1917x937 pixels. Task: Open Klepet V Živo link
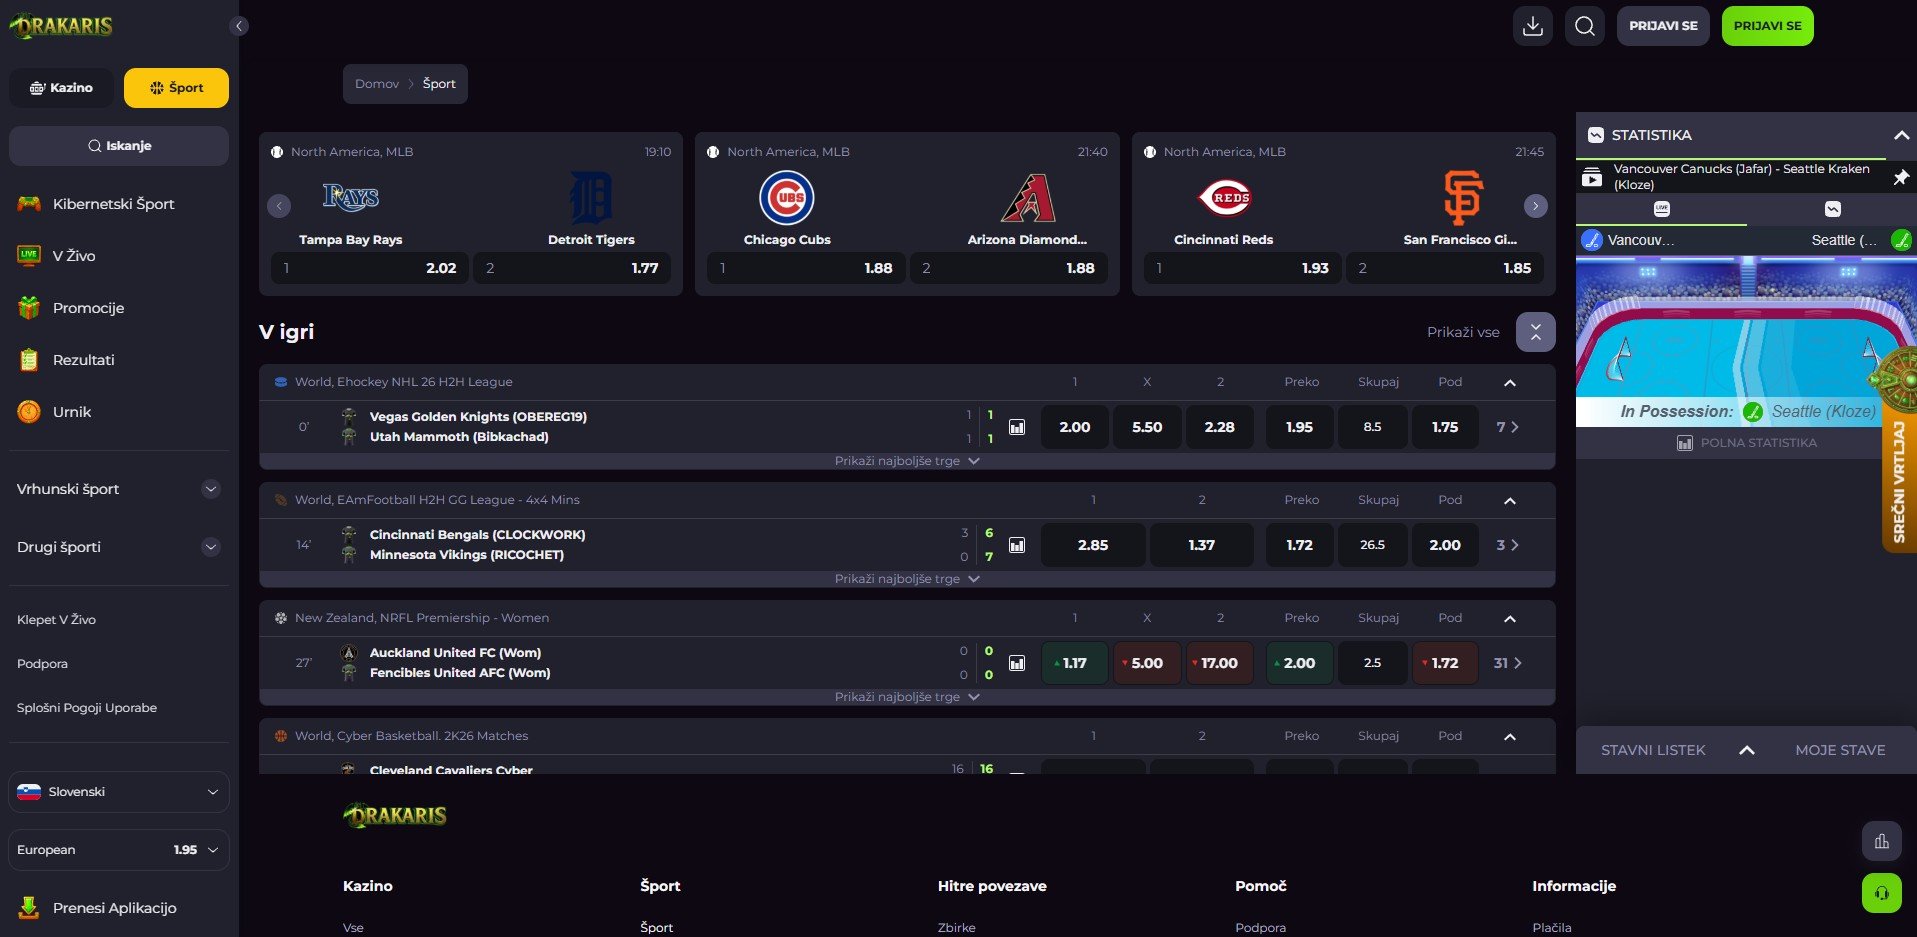tap(56, 620)
